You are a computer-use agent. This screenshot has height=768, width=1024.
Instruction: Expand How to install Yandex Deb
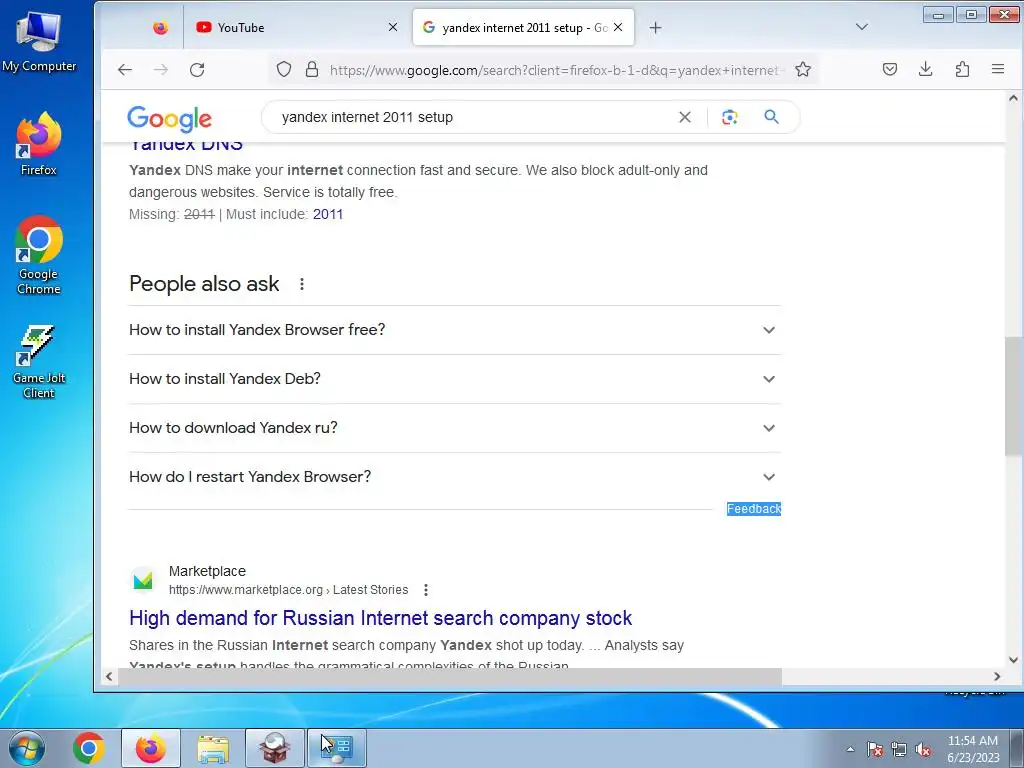tap(455, 379)
